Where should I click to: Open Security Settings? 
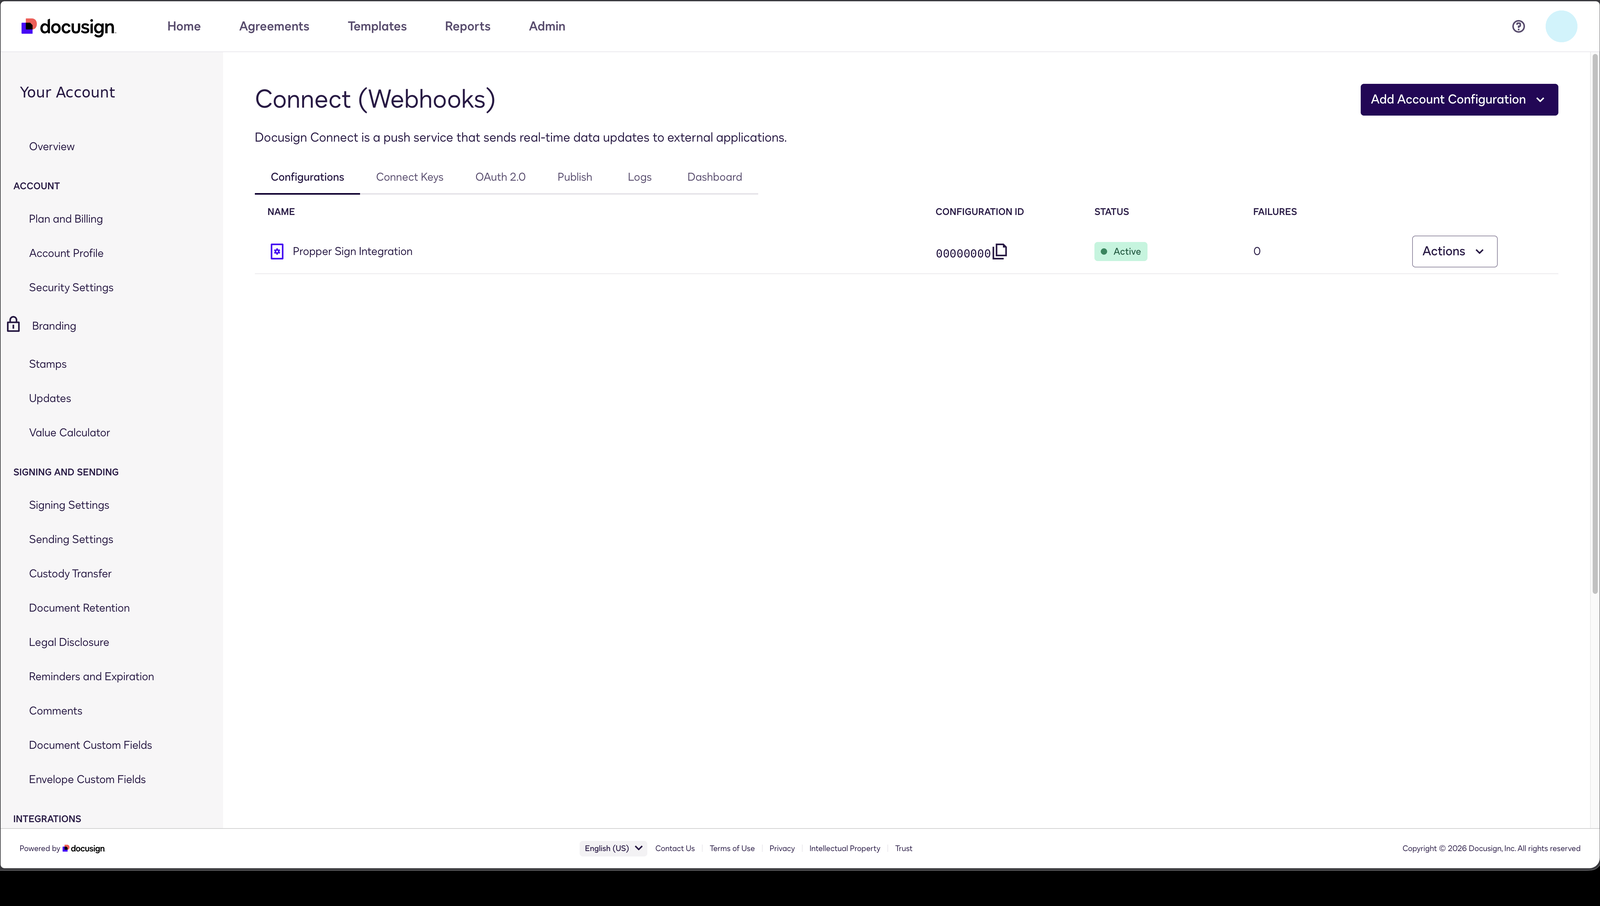(x=71, y=288)
